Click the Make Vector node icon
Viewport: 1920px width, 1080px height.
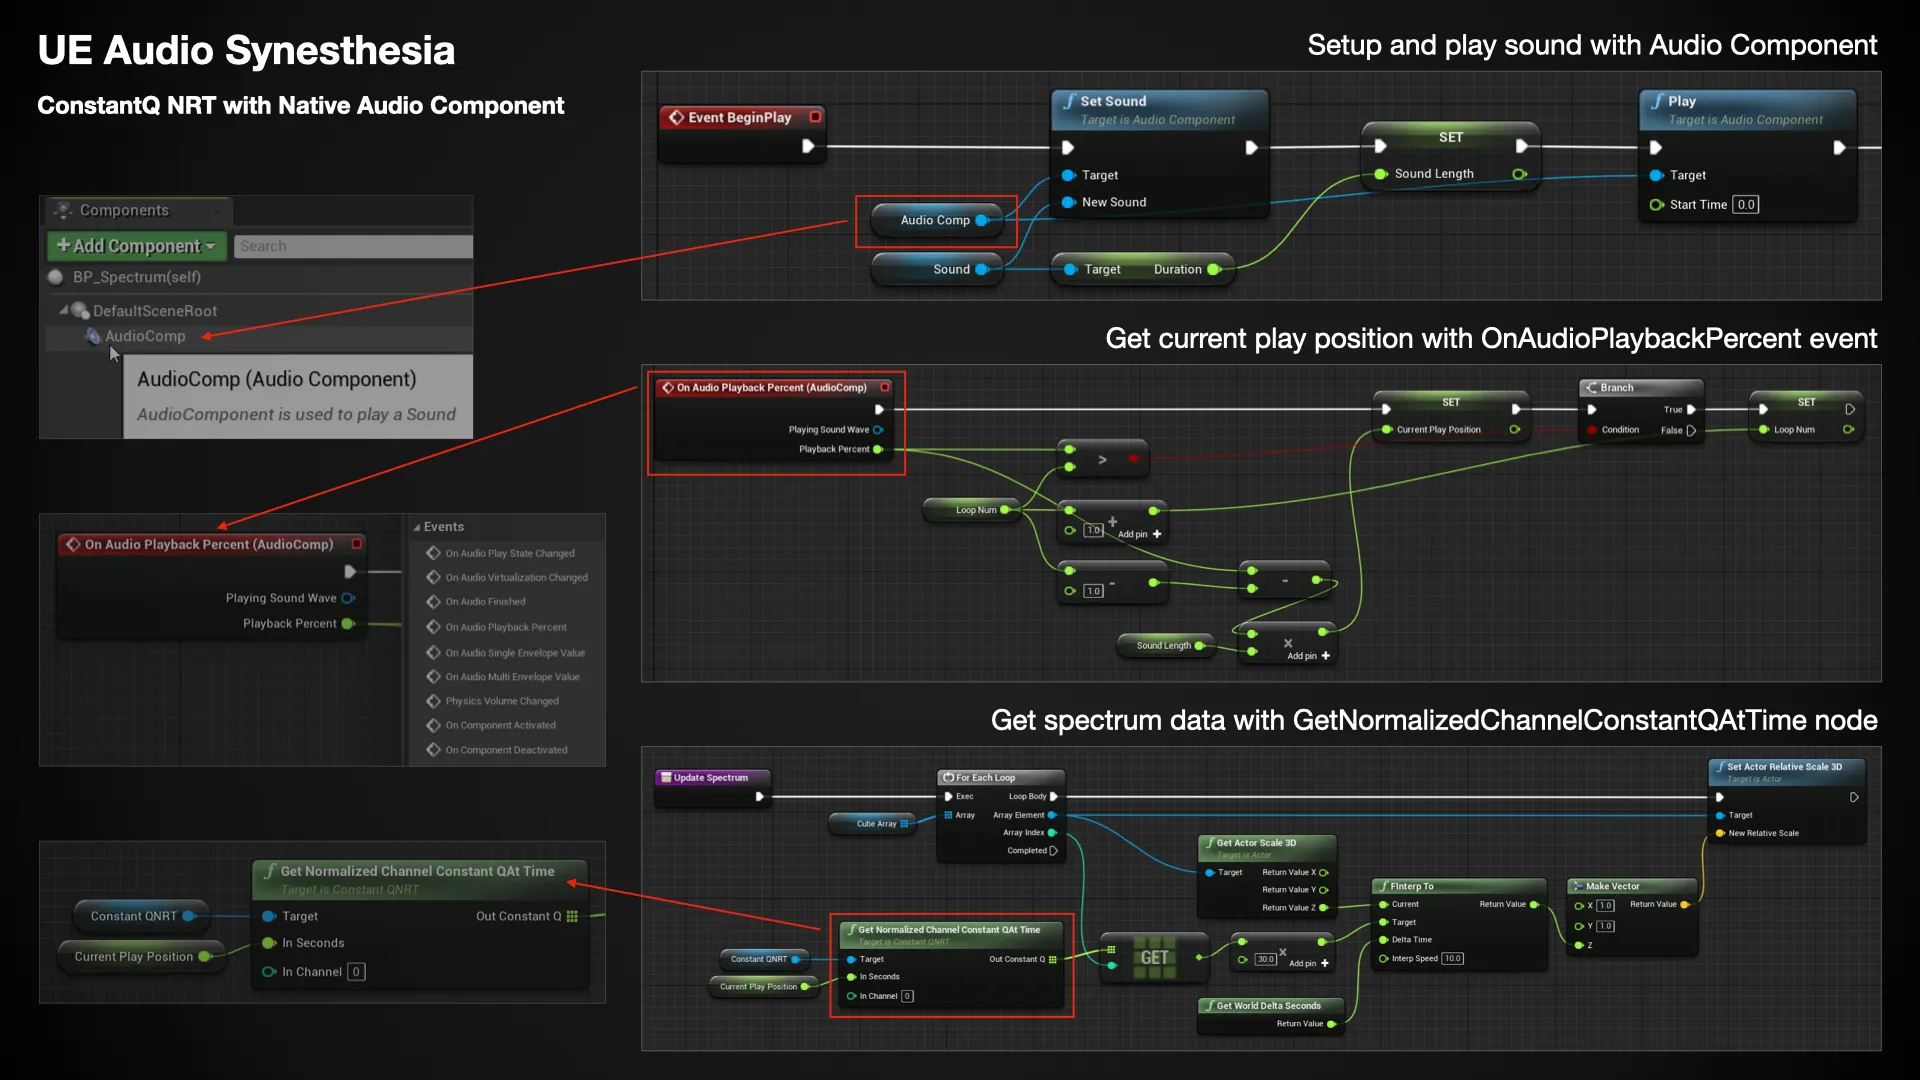[1578, 886]
